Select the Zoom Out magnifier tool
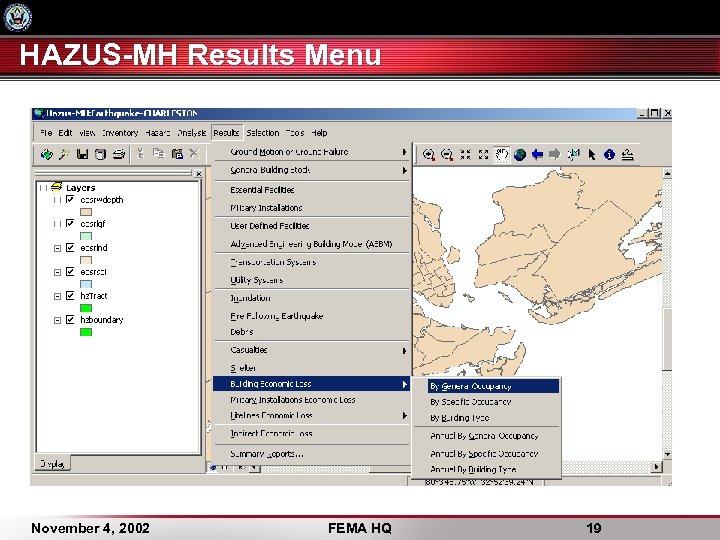720x540 pixels. coord(447,155)
